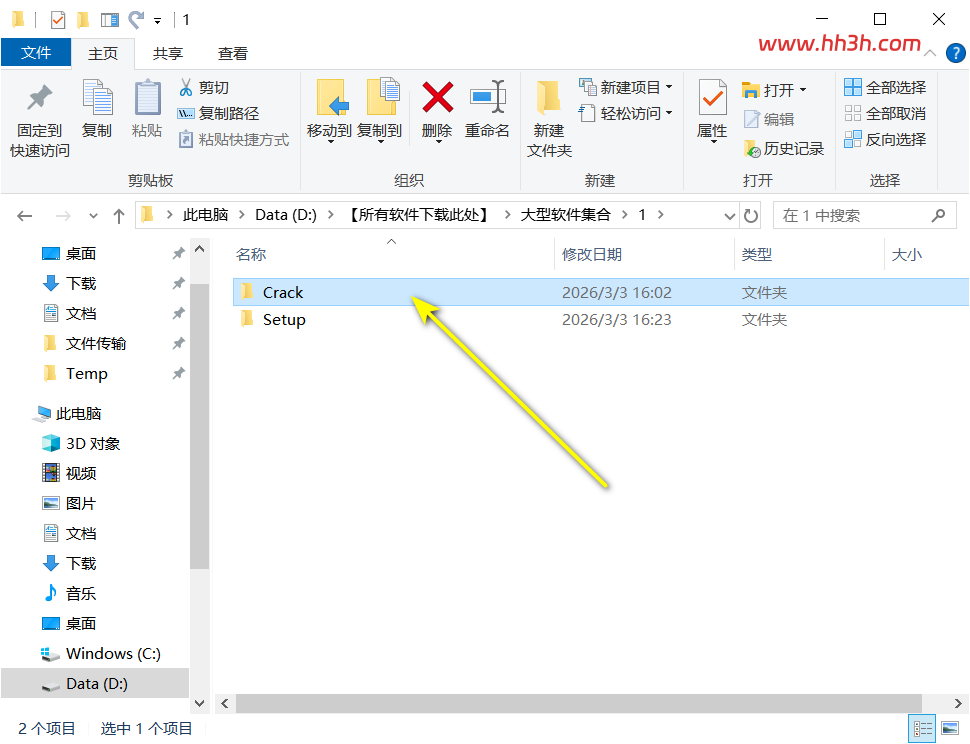Click the Rename icon in ribbon
Viewport: 970px width, 744px height.
pos(487,97)
